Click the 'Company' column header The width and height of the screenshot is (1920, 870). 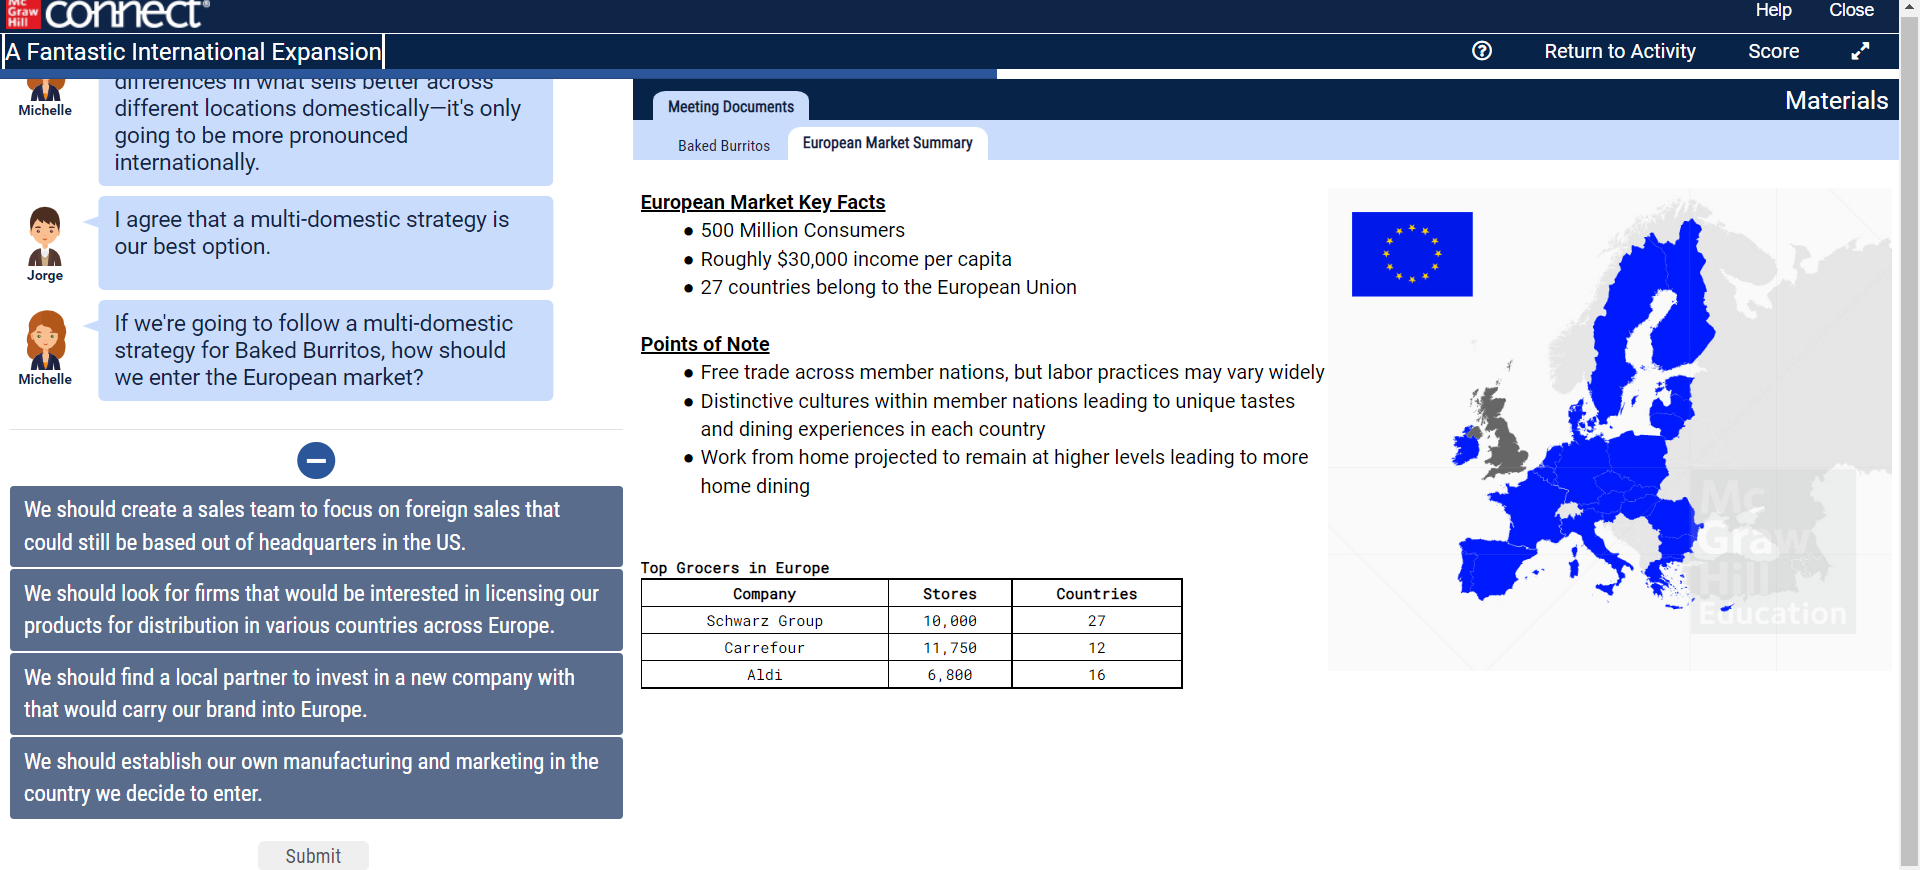point(765,594)
